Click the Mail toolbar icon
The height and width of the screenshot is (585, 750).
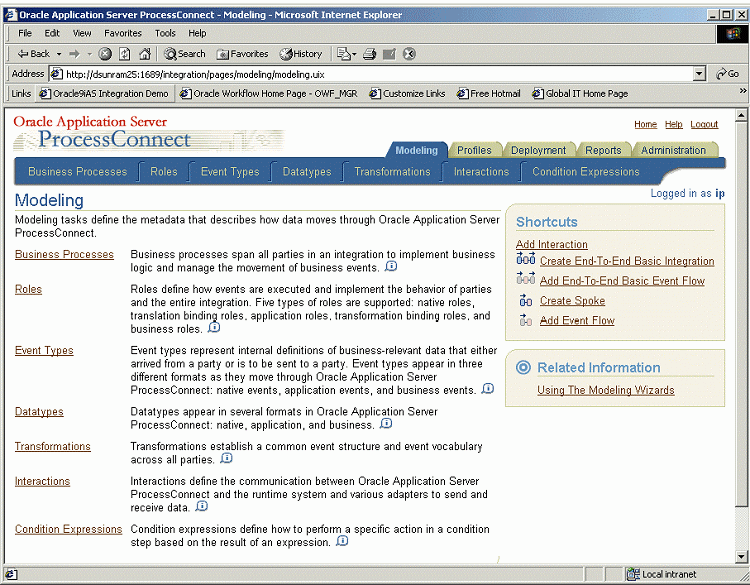point(343,54)
